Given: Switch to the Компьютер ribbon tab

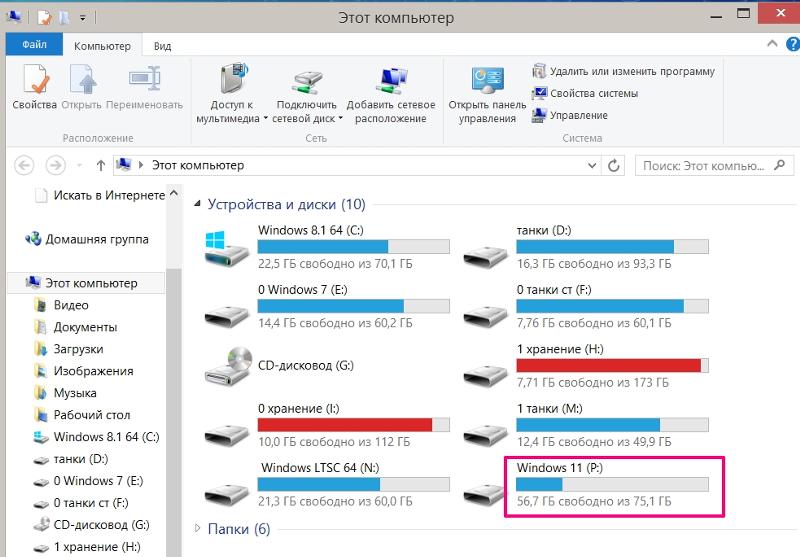Looking at the screenshot, I should (102, 46).
